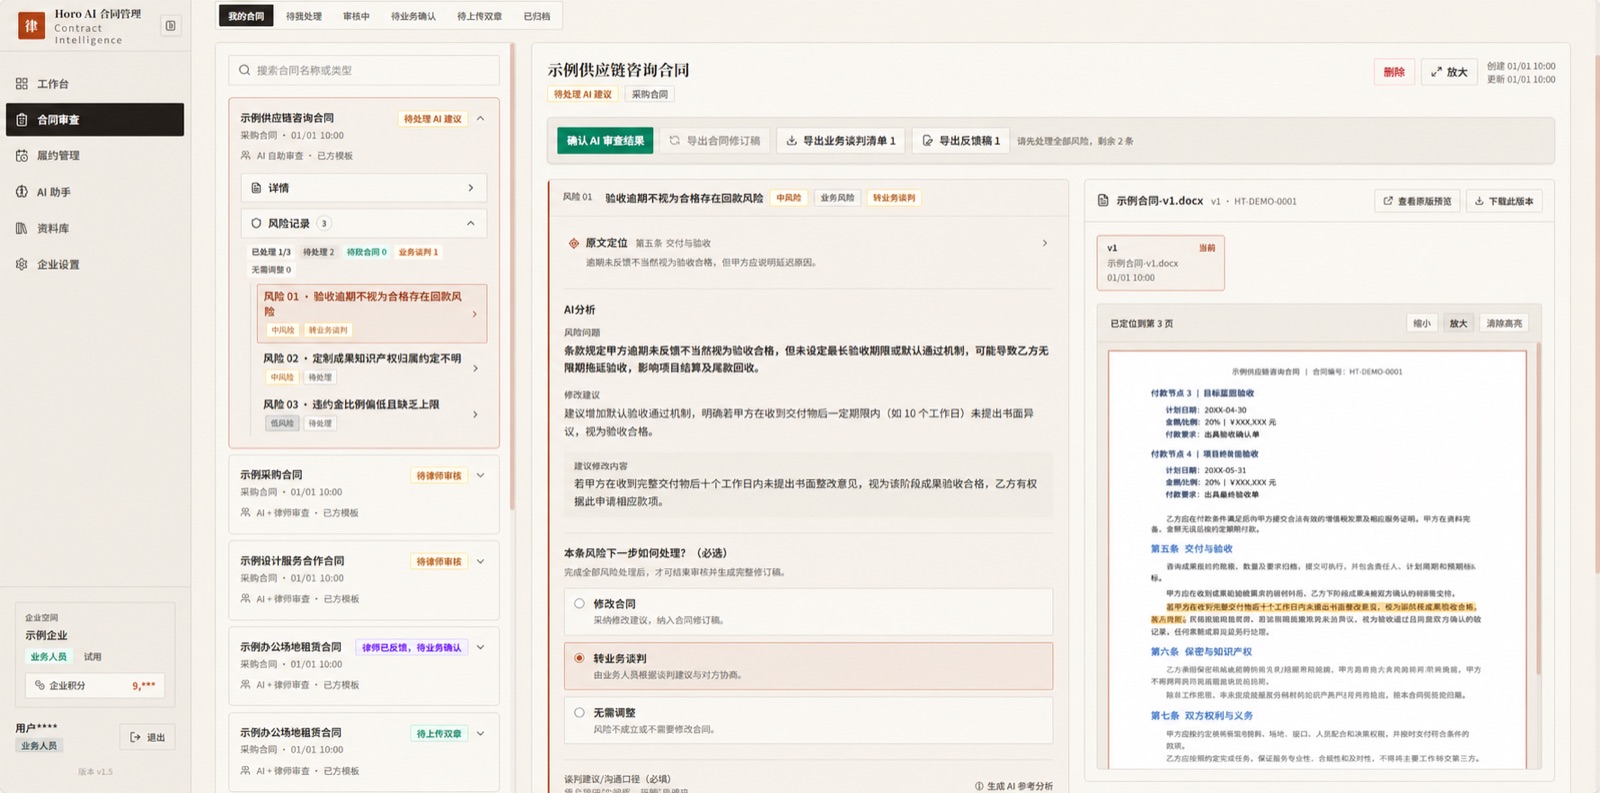
Task: Switch to the 待上传双章 tab
Action: coord(480,16)
